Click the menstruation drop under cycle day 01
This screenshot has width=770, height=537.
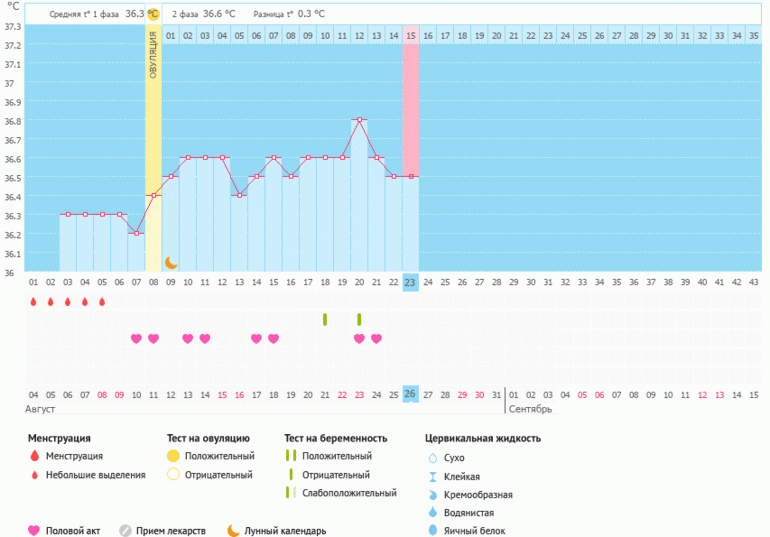tap(33, 301)
